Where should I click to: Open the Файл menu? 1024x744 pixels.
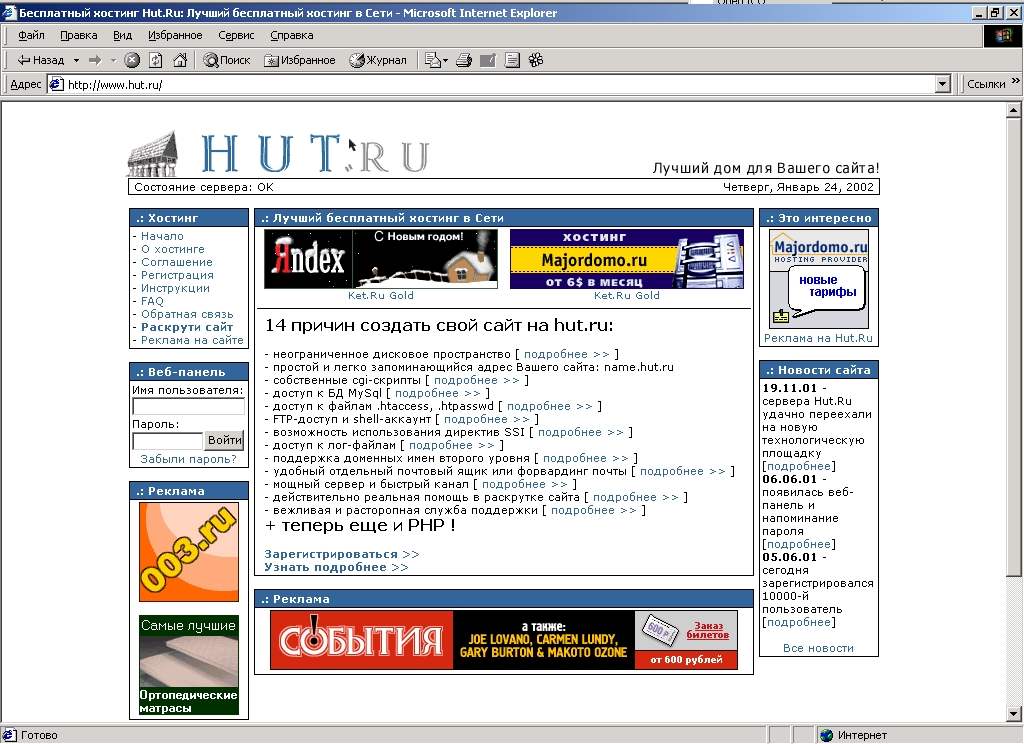[x=31, y=35]
